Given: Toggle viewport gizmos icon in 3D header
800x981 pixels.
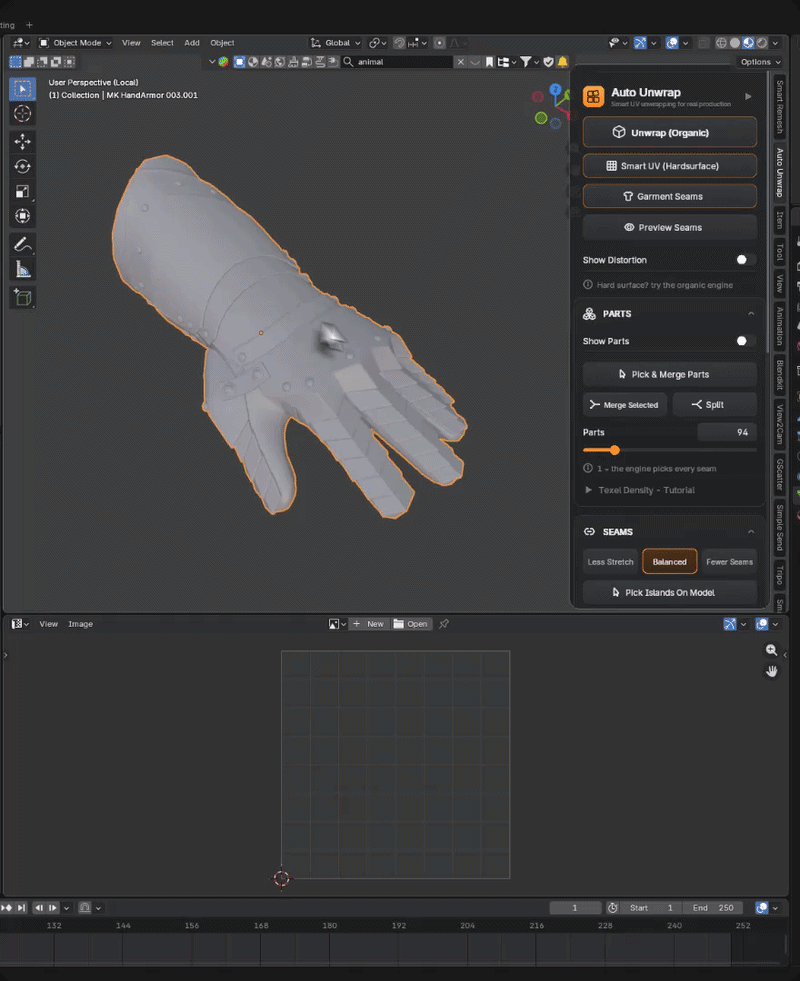Looking at the screenshot, I should (x=640, y=43).
